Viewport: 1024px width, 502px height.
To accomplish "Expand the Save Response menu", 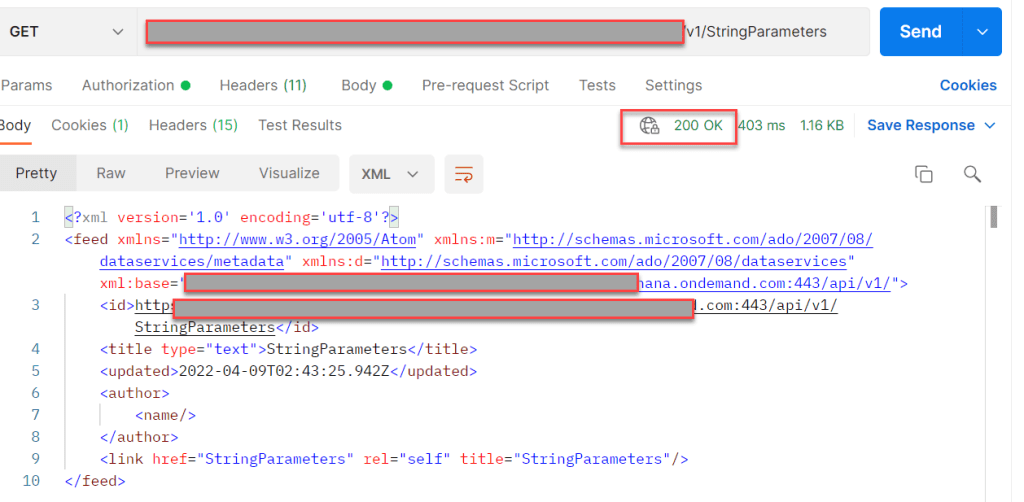I will (931, 126).
